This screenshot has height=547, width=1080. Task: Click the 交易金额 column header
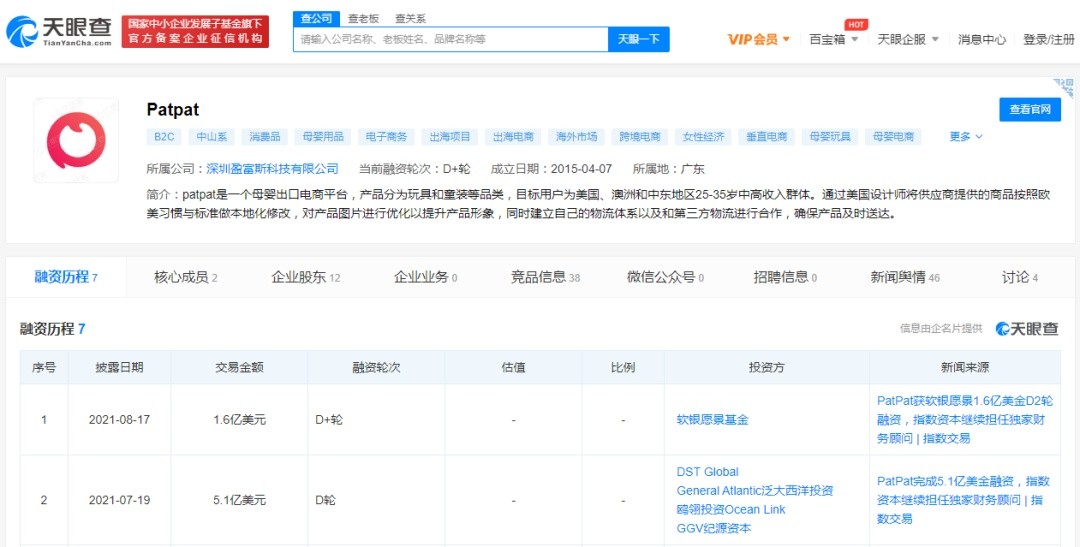(x=239, y=367)
